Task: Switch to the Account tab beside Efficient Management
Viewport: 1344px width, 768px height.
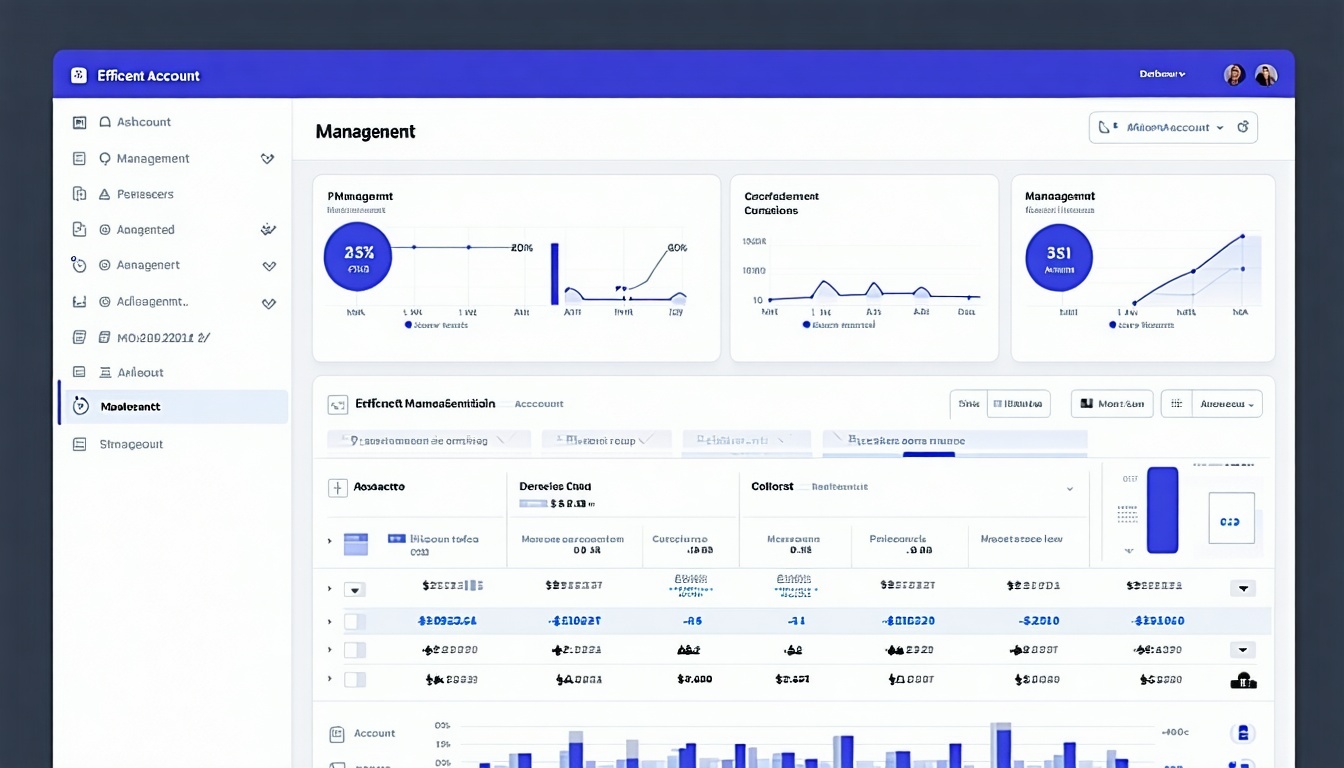Action: pyautogui.click(x=539, y=403)
